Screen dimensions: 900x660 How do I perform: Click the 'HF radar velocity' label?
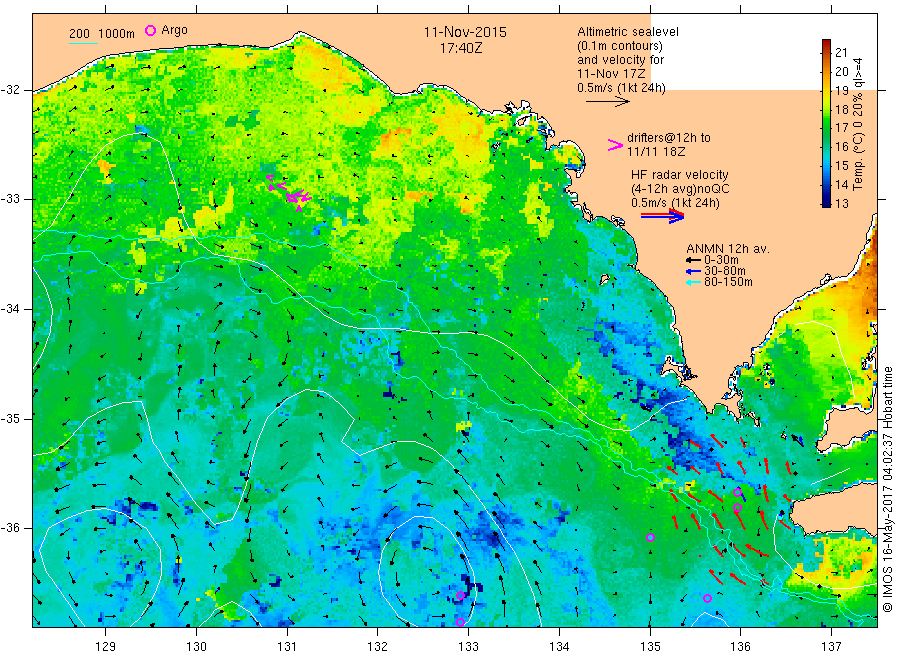tap(680, 175)
